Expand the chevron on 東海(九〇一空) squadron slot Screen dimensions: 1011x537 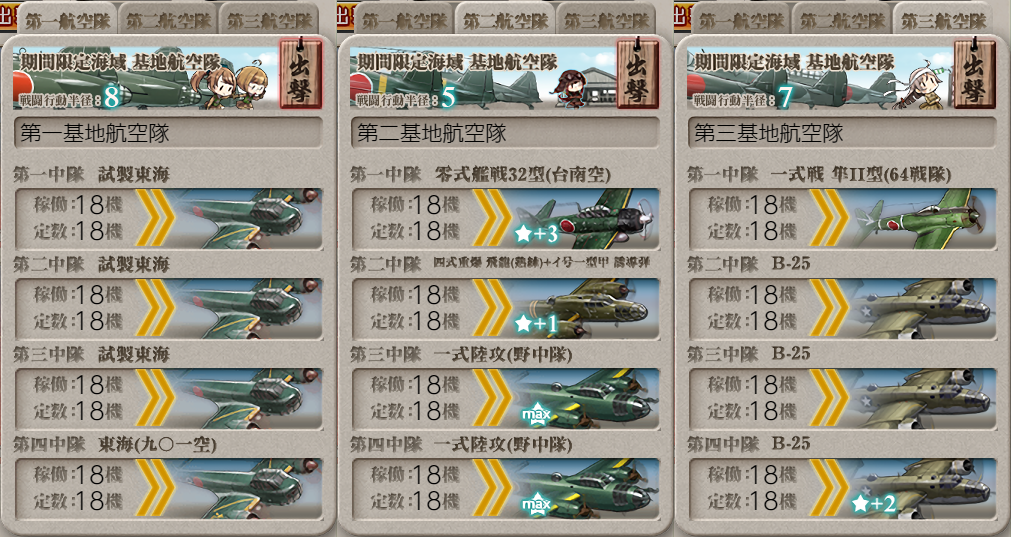[155, 489]
